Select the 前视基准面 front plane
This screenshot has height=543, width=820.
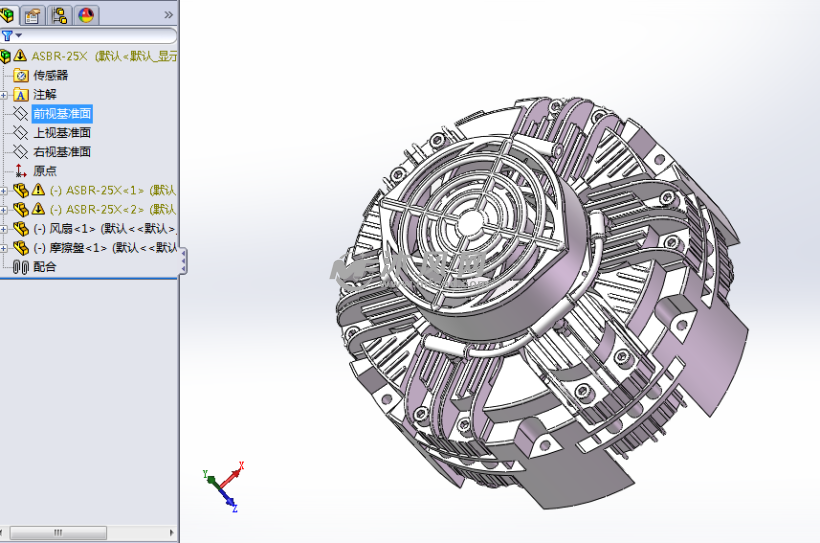point(61,114)
